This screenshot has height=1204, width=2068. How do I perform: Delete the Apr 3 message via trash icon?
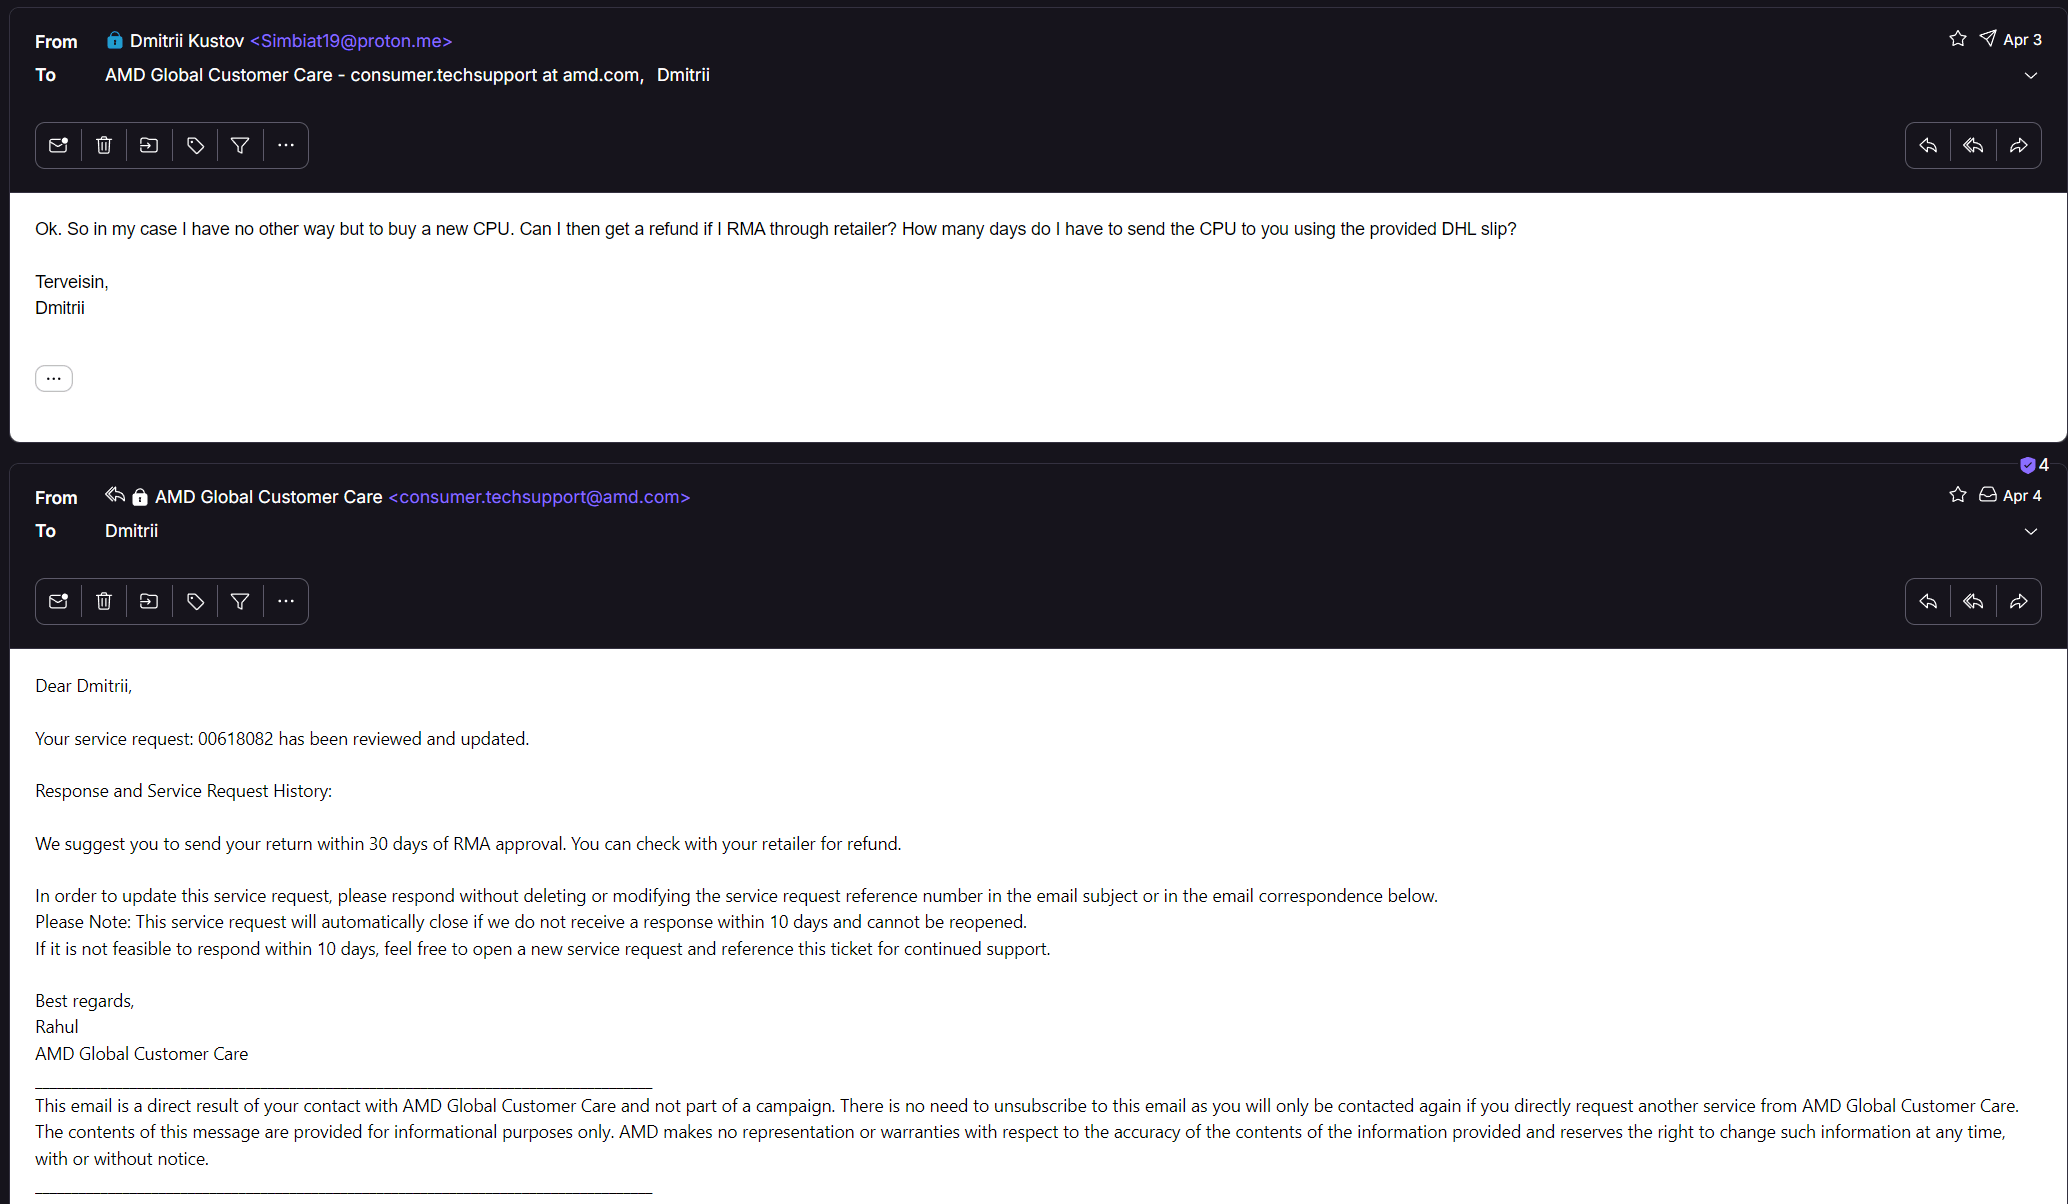coord(104,146)
